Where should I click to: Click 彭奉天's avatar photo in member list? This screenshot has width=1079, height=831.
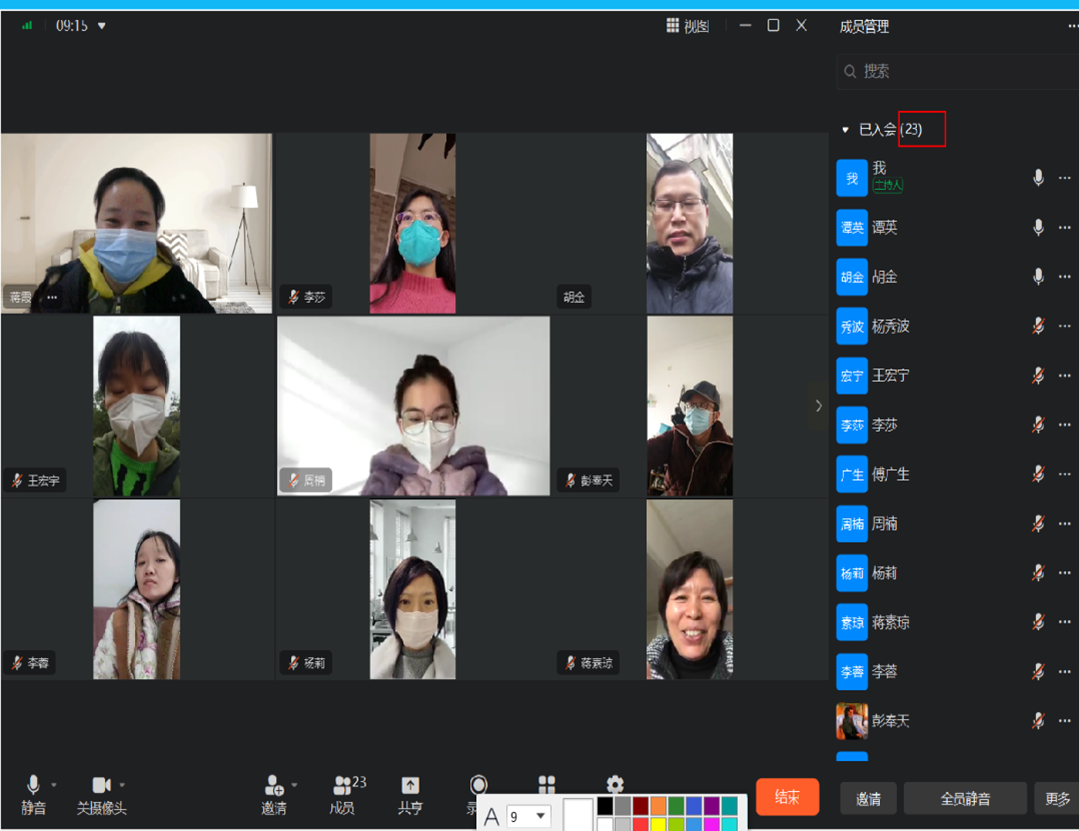(852, 721)
